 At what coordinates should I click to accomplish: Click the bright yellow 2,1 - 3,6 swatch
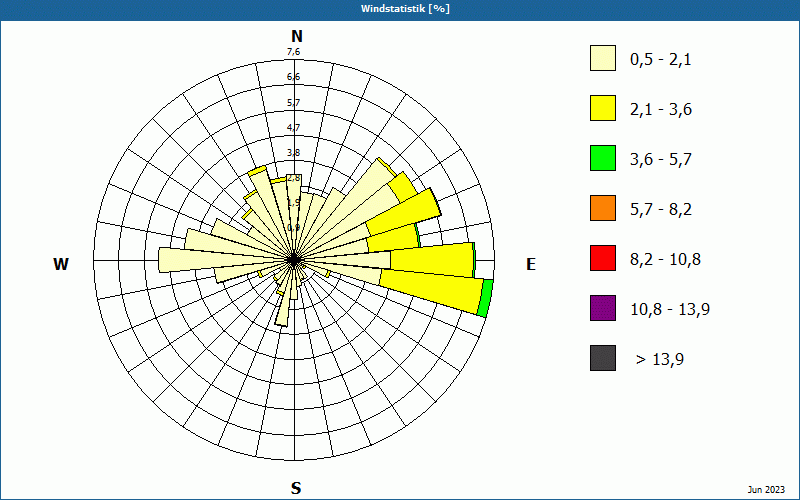pyautogui.click(x=603, y=108)
